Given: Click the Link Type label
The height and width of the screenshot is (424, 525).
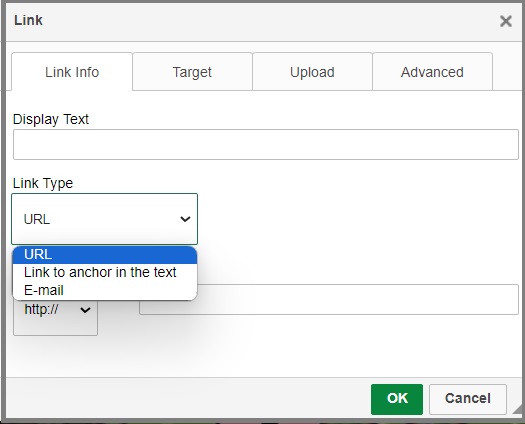Looking at the screenshot, I should click(x=43, y=183).
